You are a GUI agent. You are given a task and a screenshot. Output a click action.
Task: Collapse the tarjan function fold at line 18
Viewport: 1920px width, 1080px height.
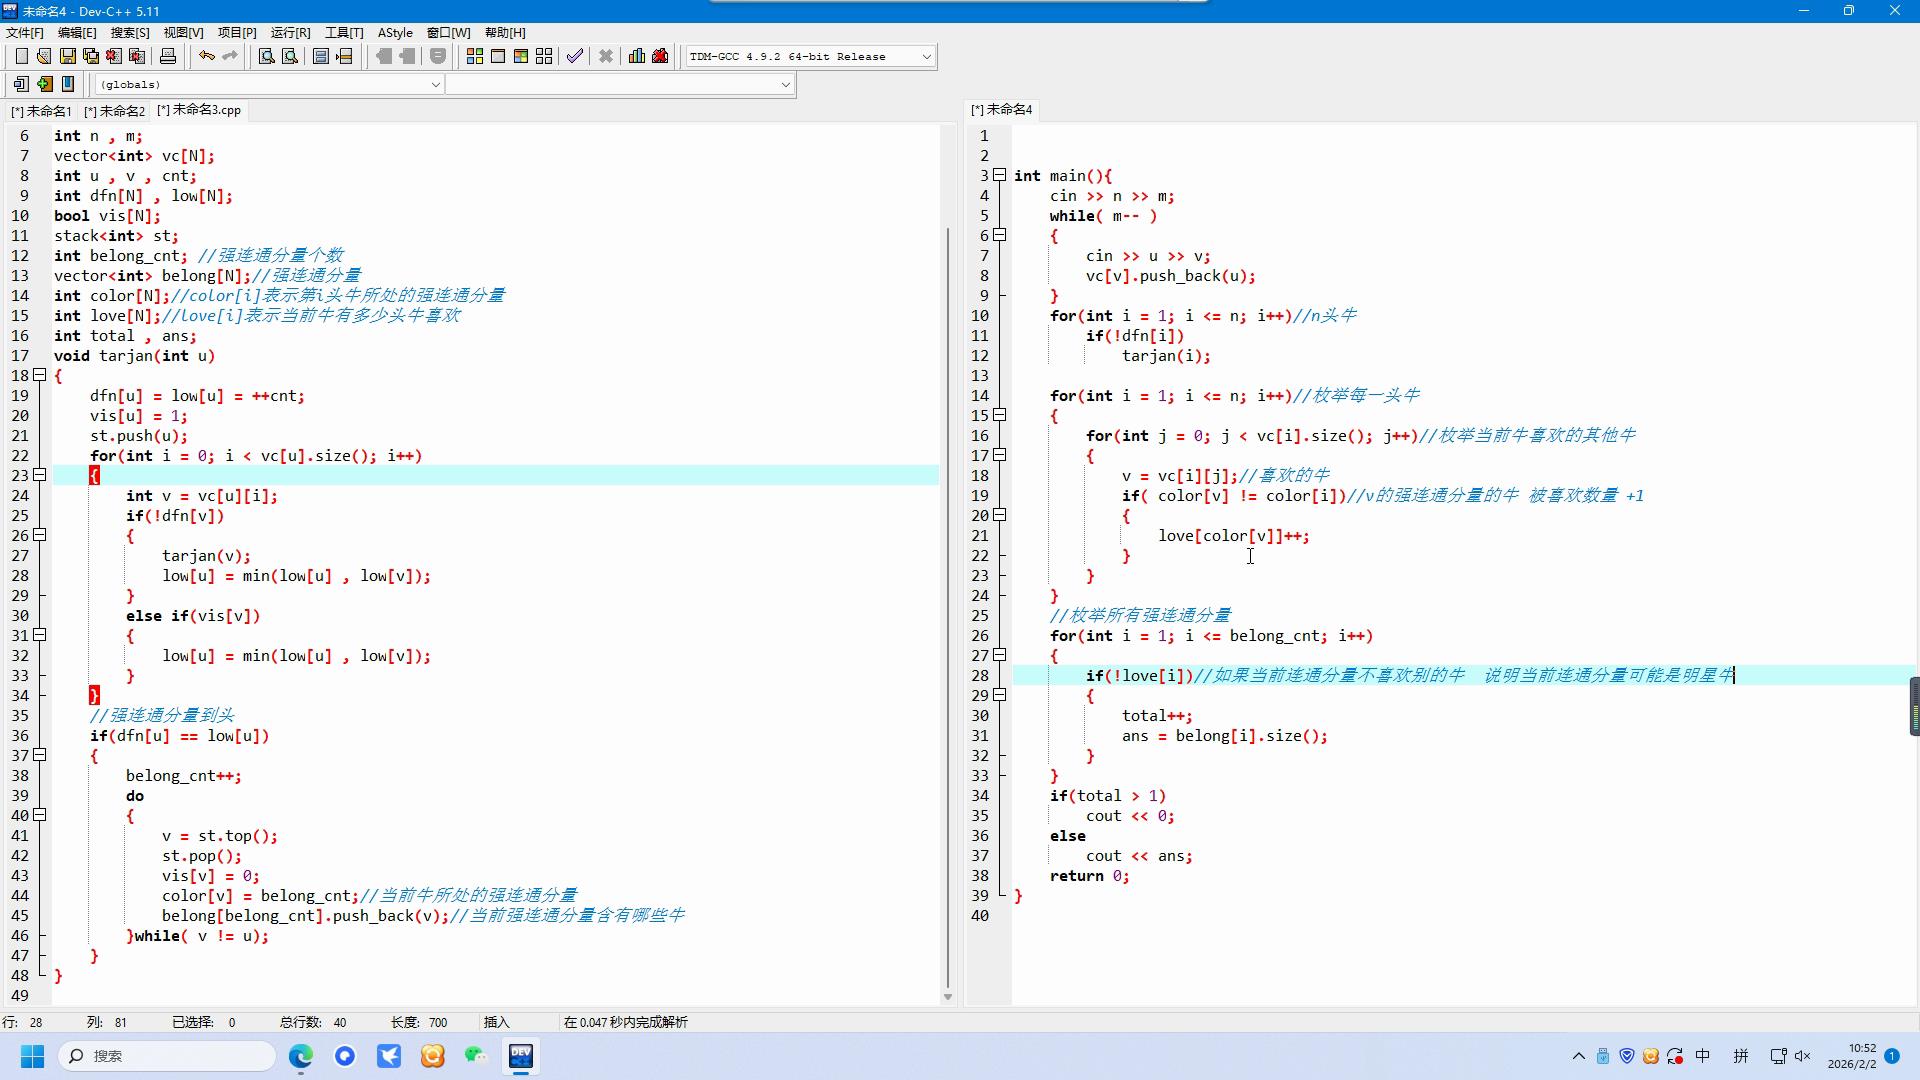tap(40, 375)
